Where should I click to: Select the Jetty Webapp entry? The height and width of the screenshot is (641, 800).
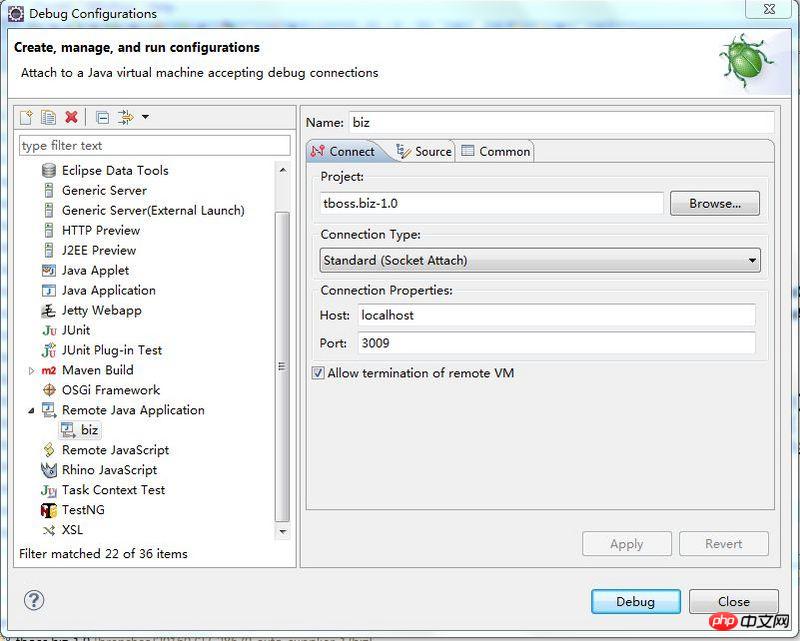click(101, 310)
